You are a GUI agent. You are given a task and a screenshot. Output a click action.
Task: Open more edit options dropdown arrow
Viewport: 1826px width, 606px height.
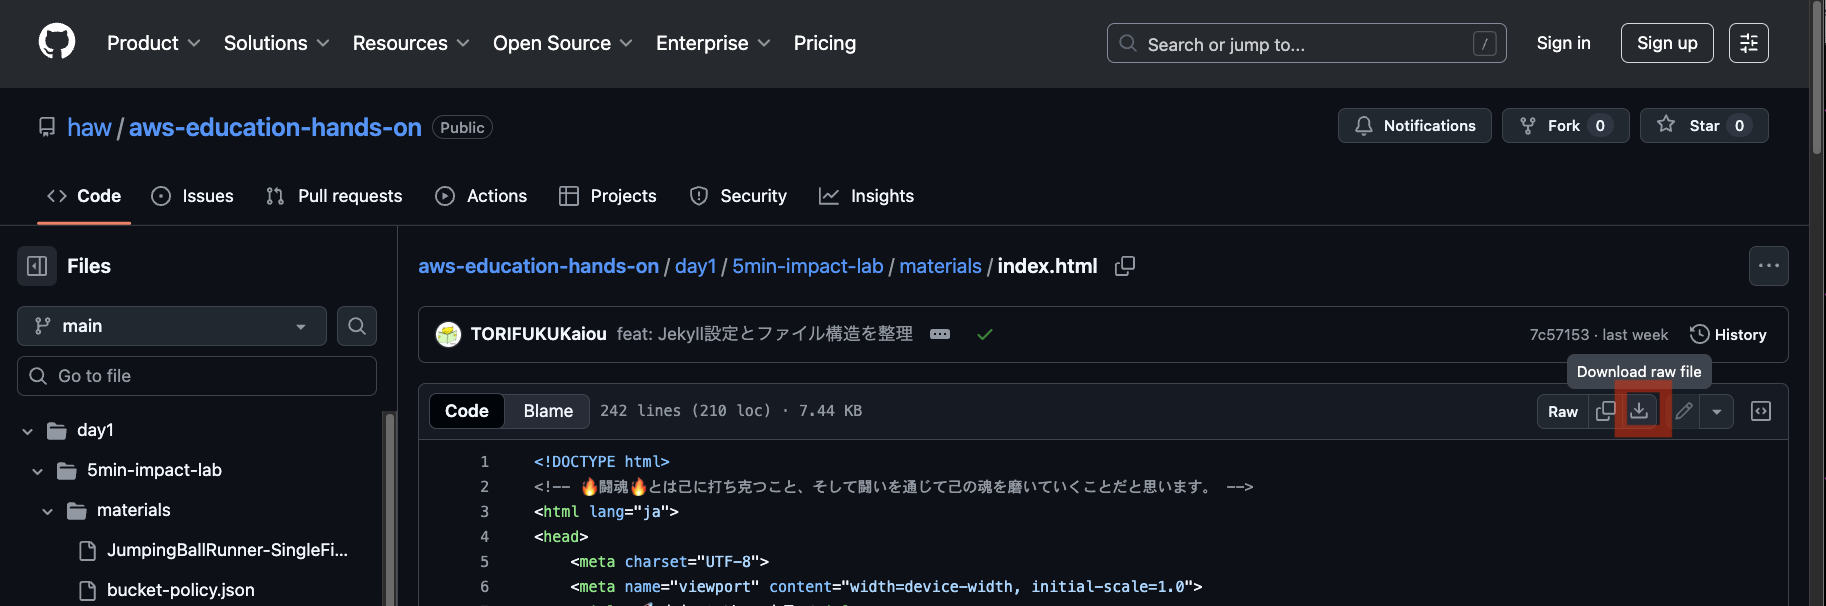[x=1716, y=411]
